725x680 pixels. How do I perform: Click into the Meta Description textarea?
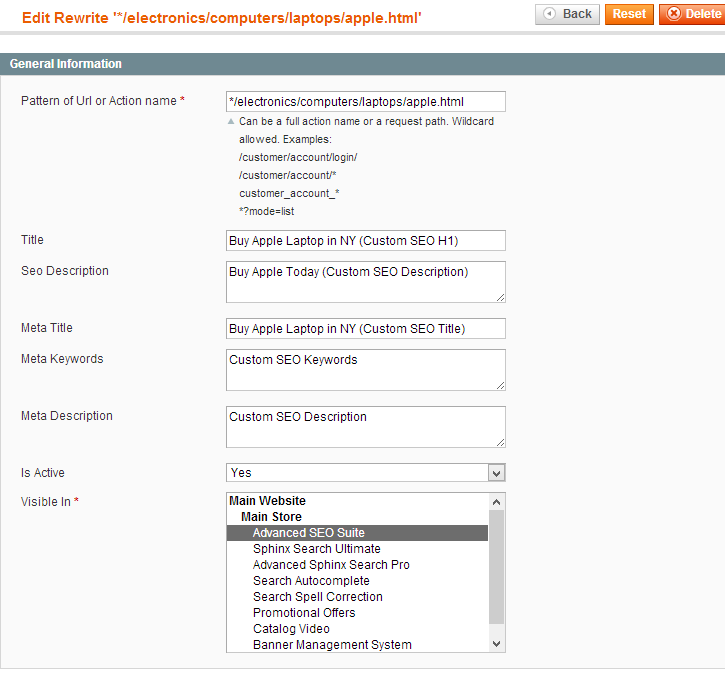366,427
